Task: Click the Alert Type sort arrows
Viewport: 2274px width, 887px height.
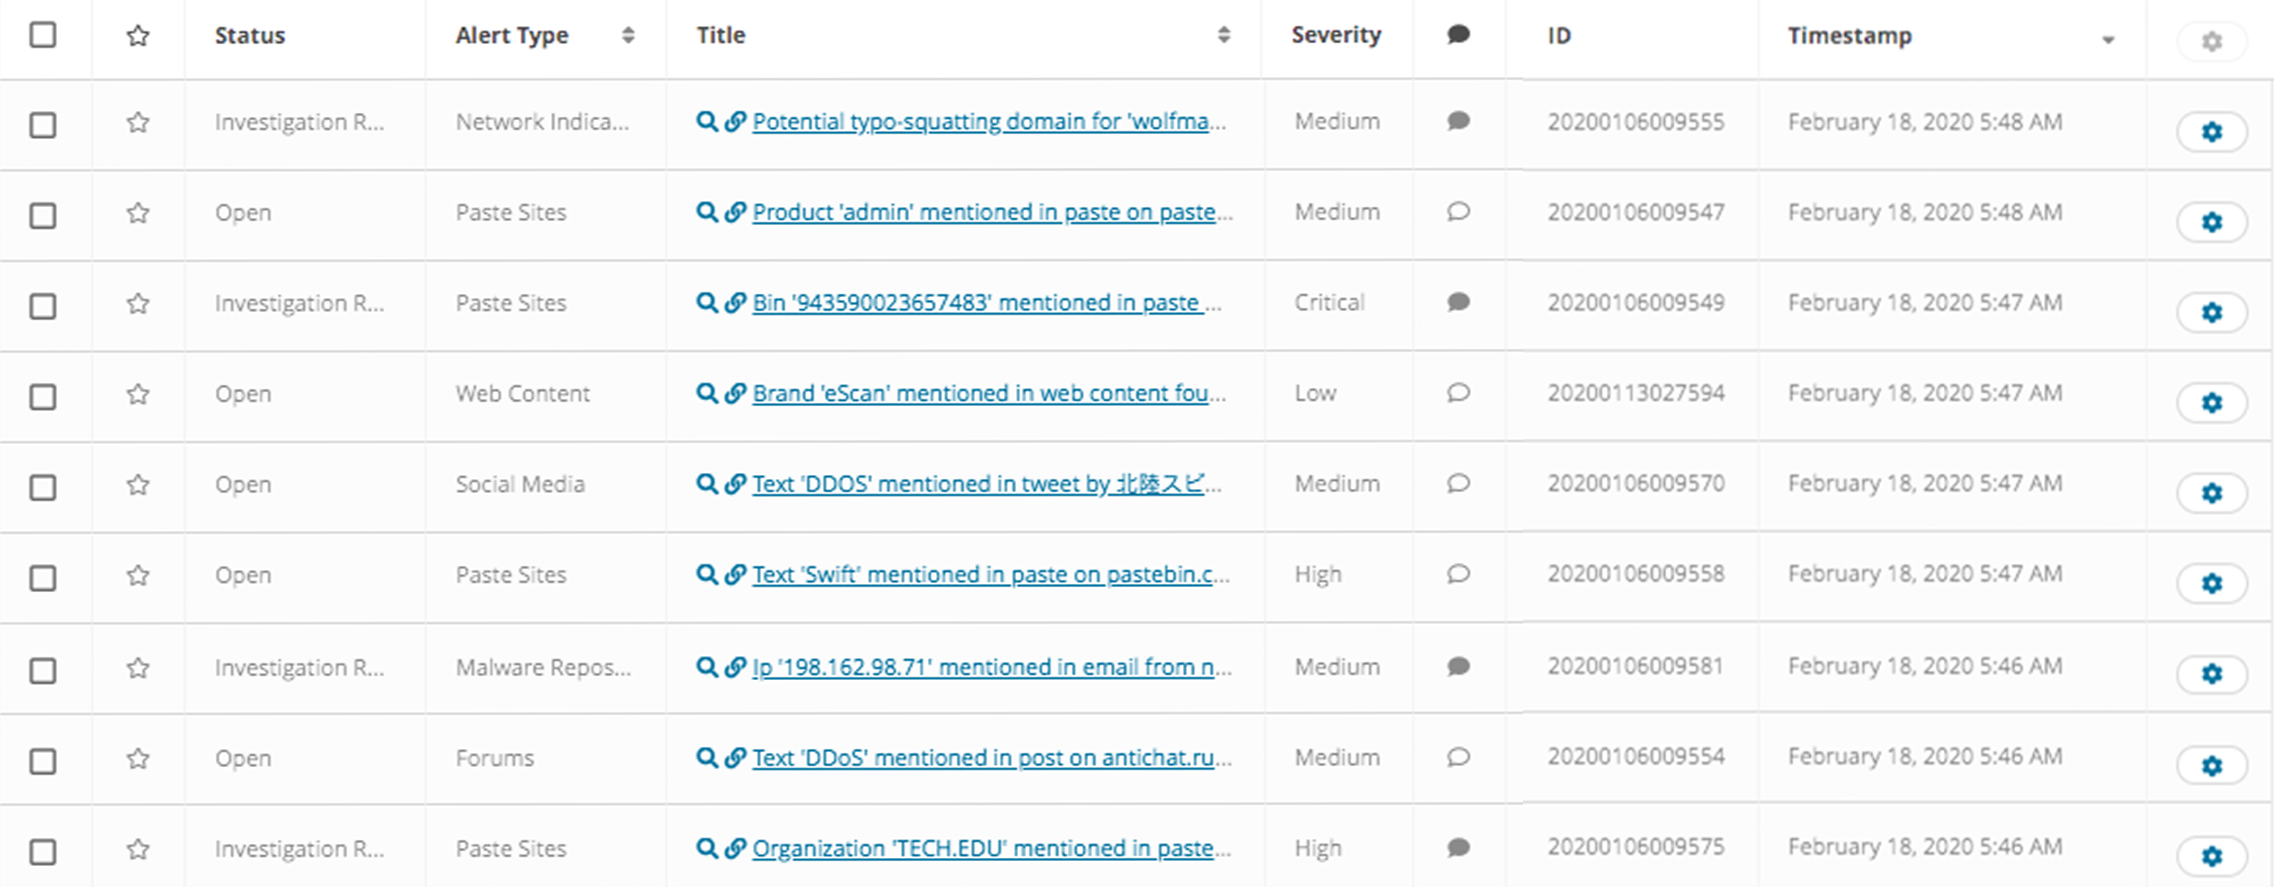Action: pos(628,36)
